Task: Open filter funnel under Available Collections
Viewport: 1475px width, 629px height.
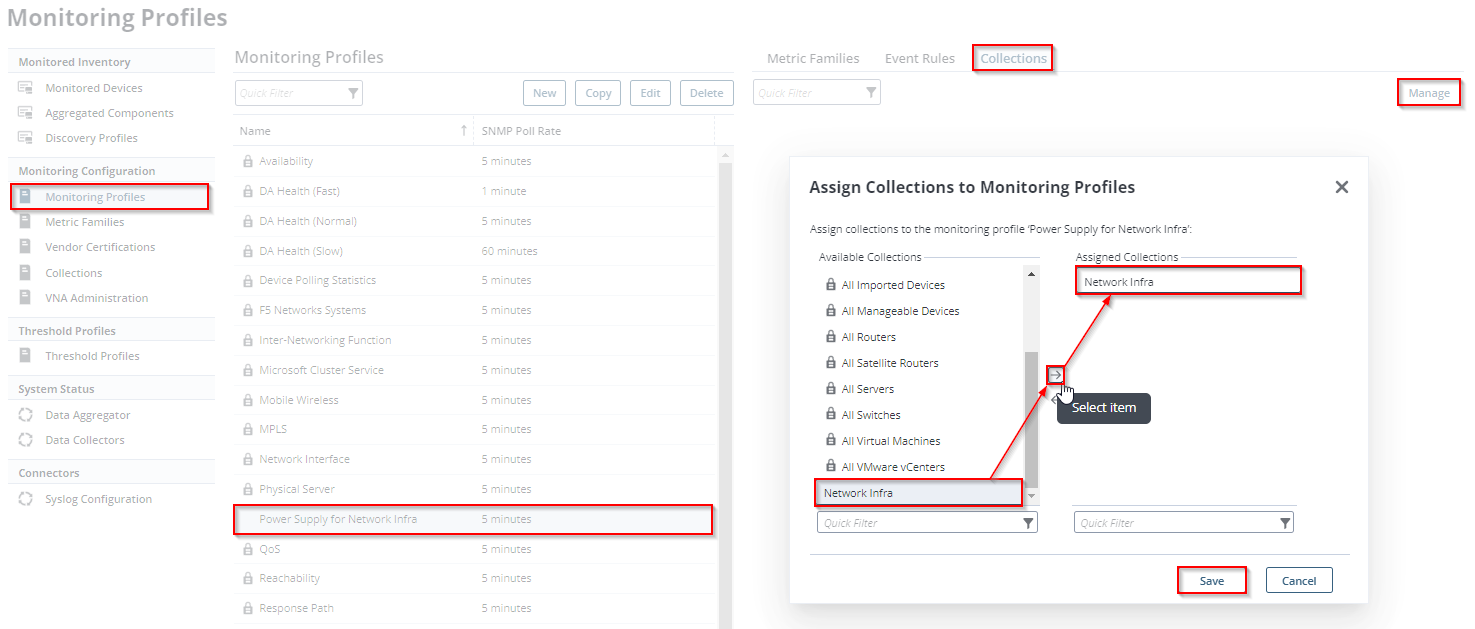Action: (x=1028, y=523)
